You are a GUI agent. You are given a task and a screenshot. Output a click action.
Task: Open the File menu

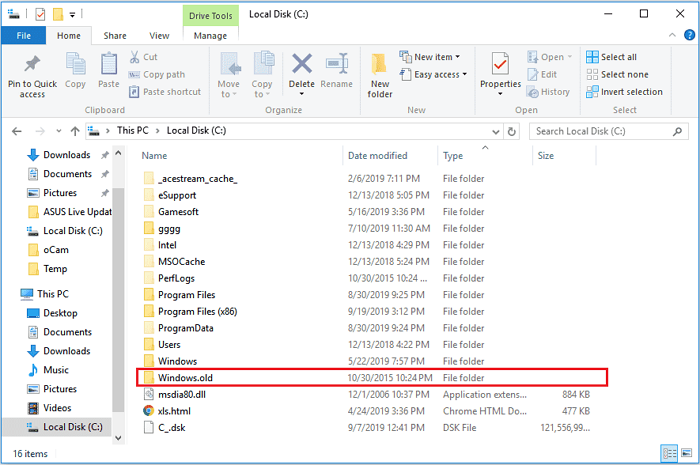[22, 36]
